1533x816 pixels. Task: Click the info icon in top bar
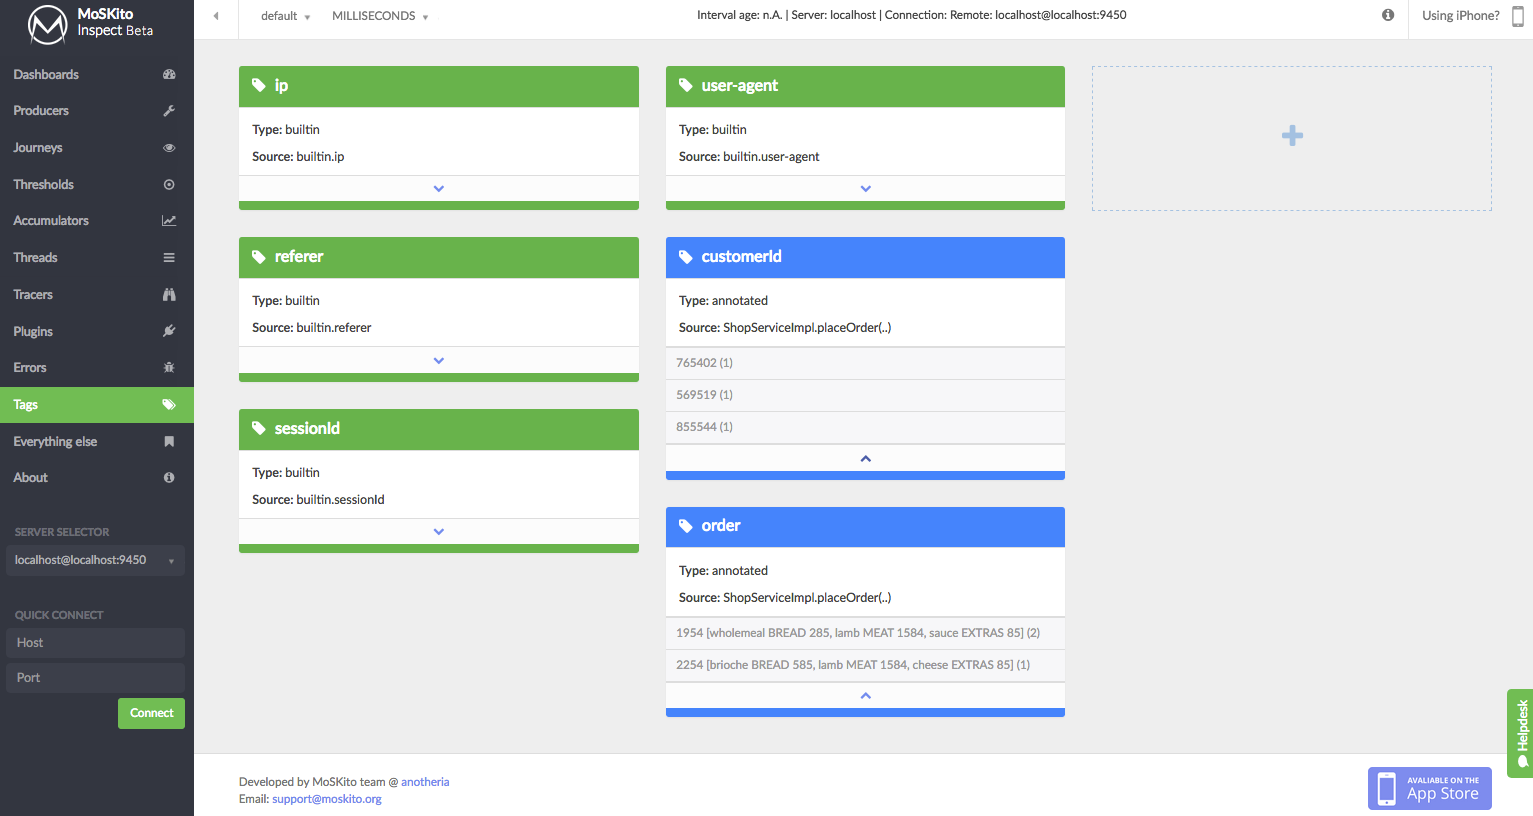pyautogui.click(x=1388, y=15)
